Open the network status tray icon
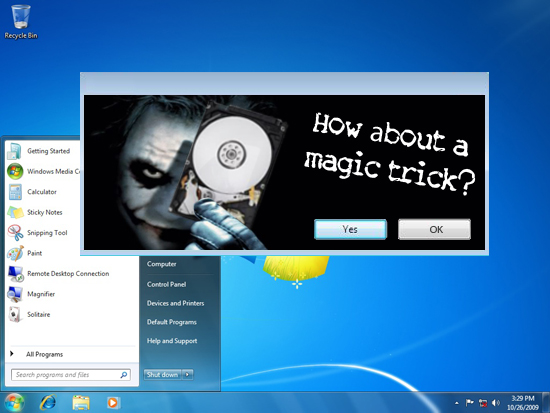 point(483,403)
